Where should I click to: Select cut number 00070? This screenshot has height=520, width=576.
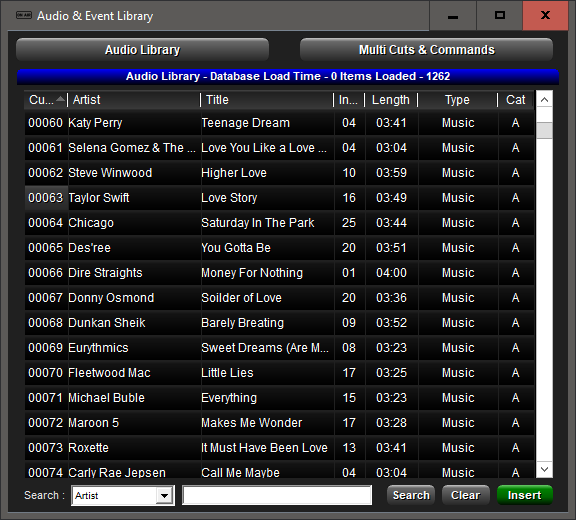46,372
